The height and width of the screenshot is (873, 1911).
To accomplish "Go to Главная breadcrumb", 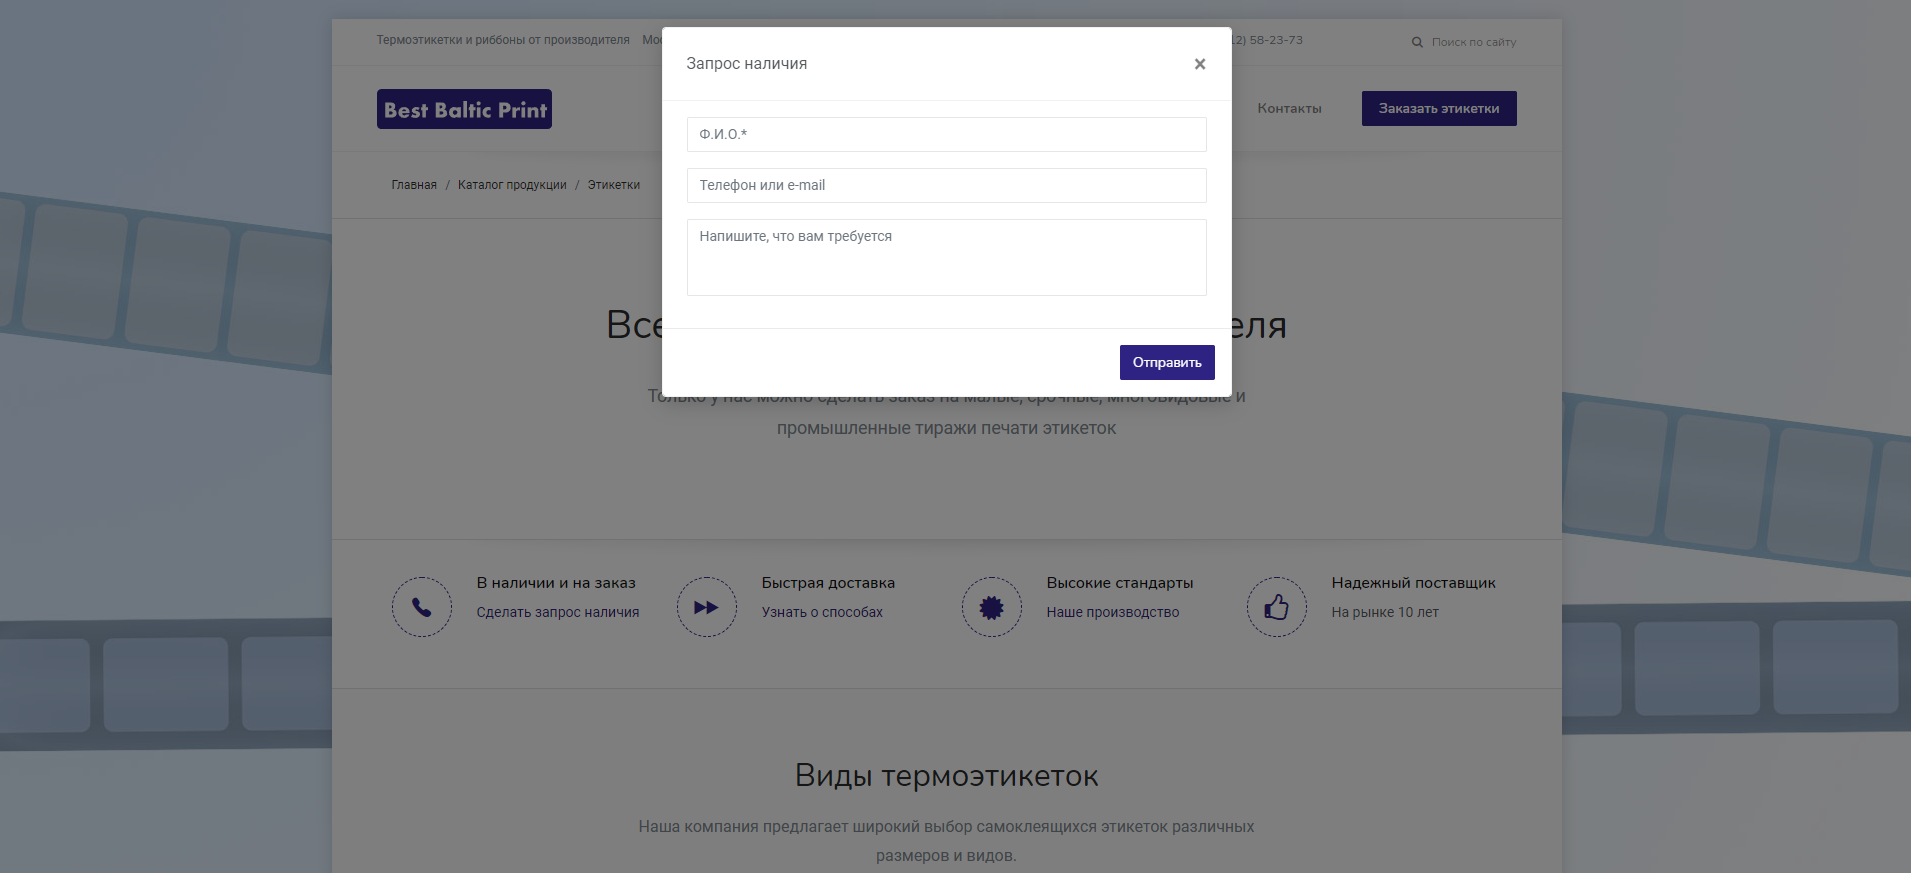I will pos(414,185).
